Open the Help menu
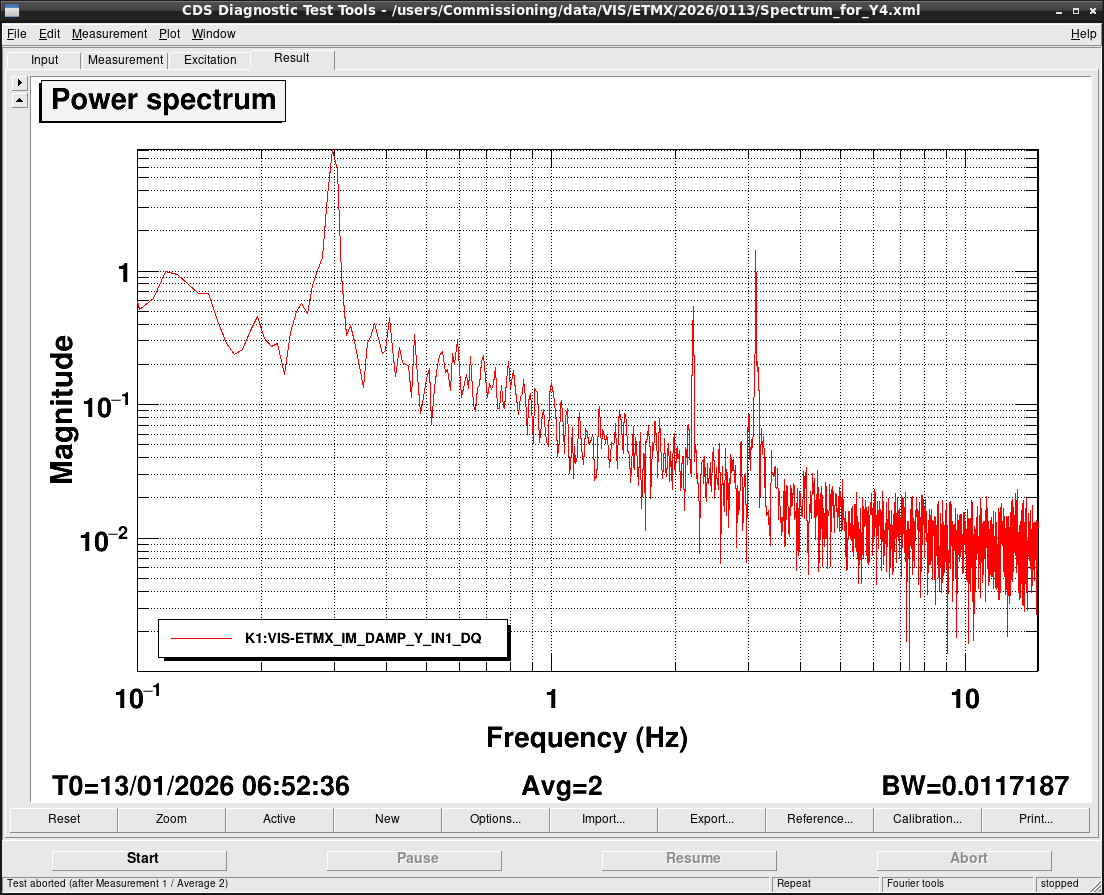 click(1083, 34)
